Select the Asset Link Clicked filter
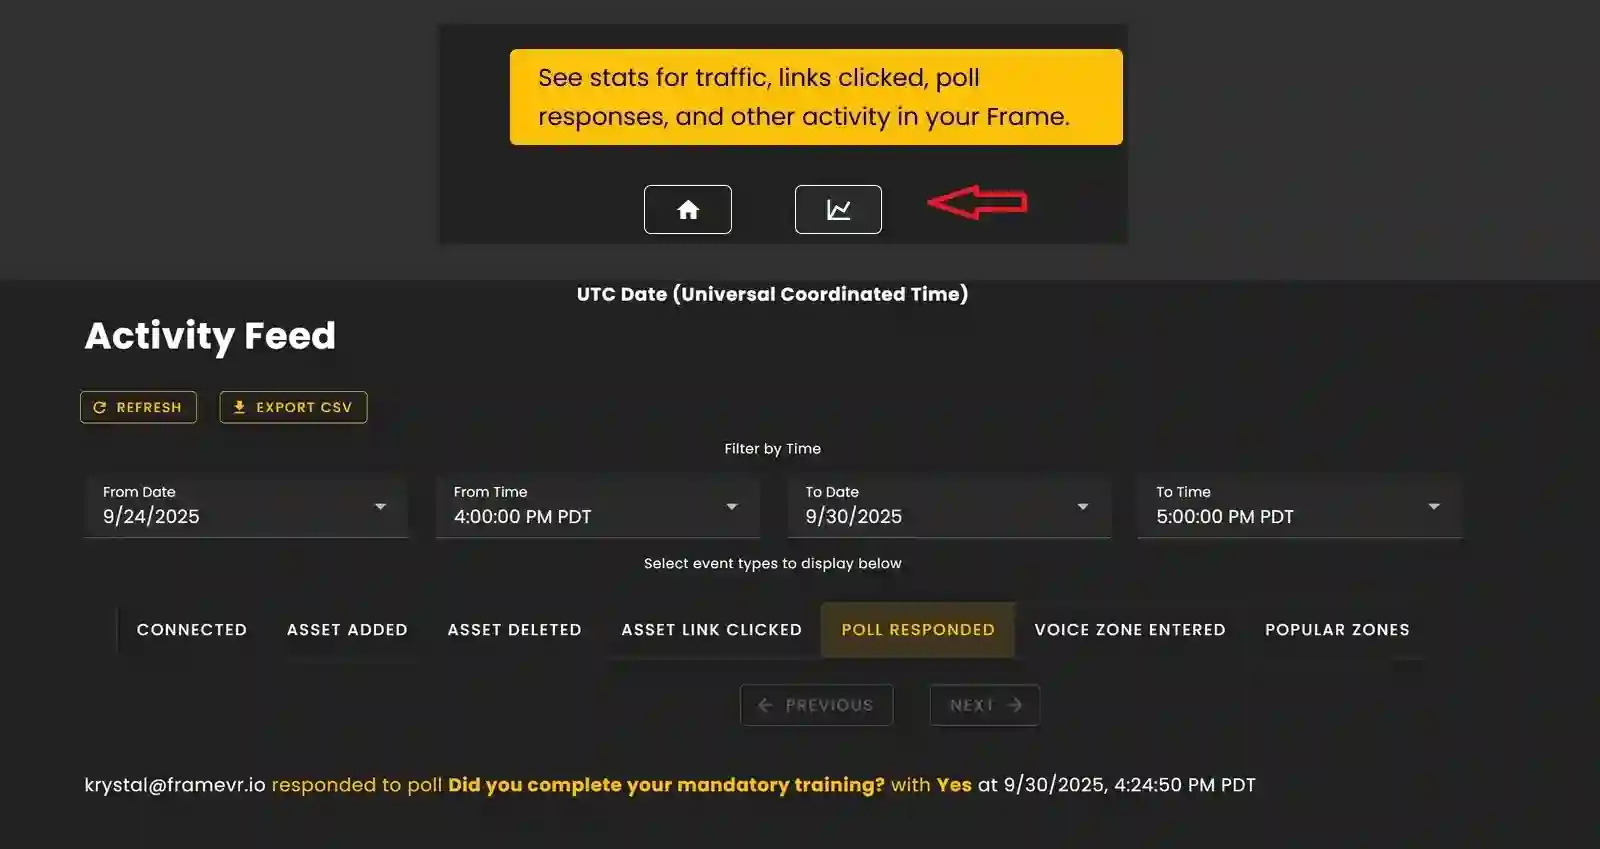The image size is (1600, 849). (711, 630)
